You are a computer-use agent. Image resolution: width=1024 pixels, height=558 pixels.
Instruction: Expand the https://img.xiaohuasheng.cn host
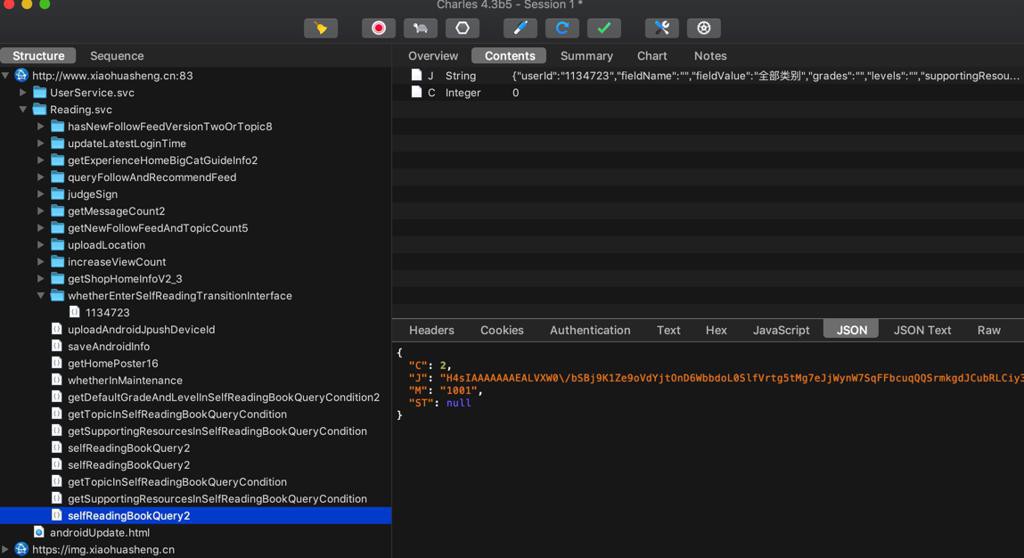(x=6, y=550)
